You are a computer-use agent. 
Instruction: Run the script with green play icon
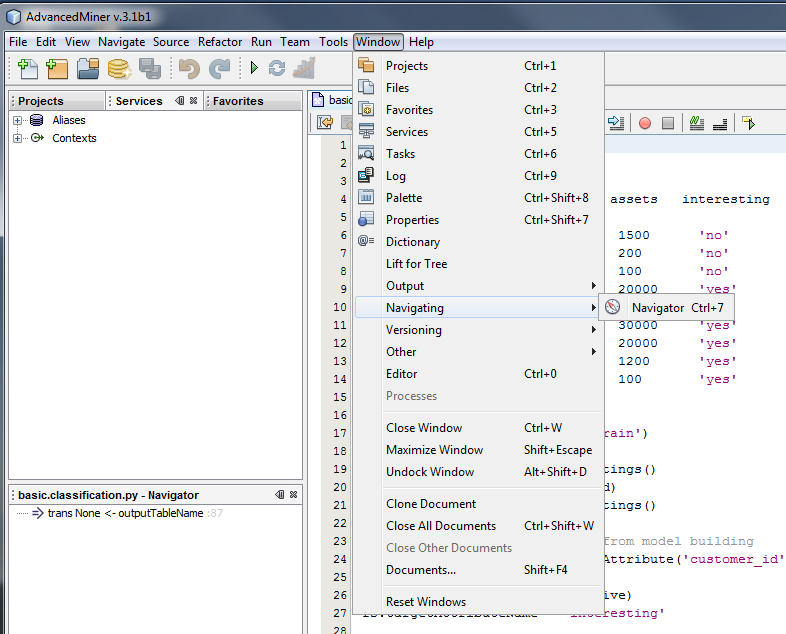(254, 67)
